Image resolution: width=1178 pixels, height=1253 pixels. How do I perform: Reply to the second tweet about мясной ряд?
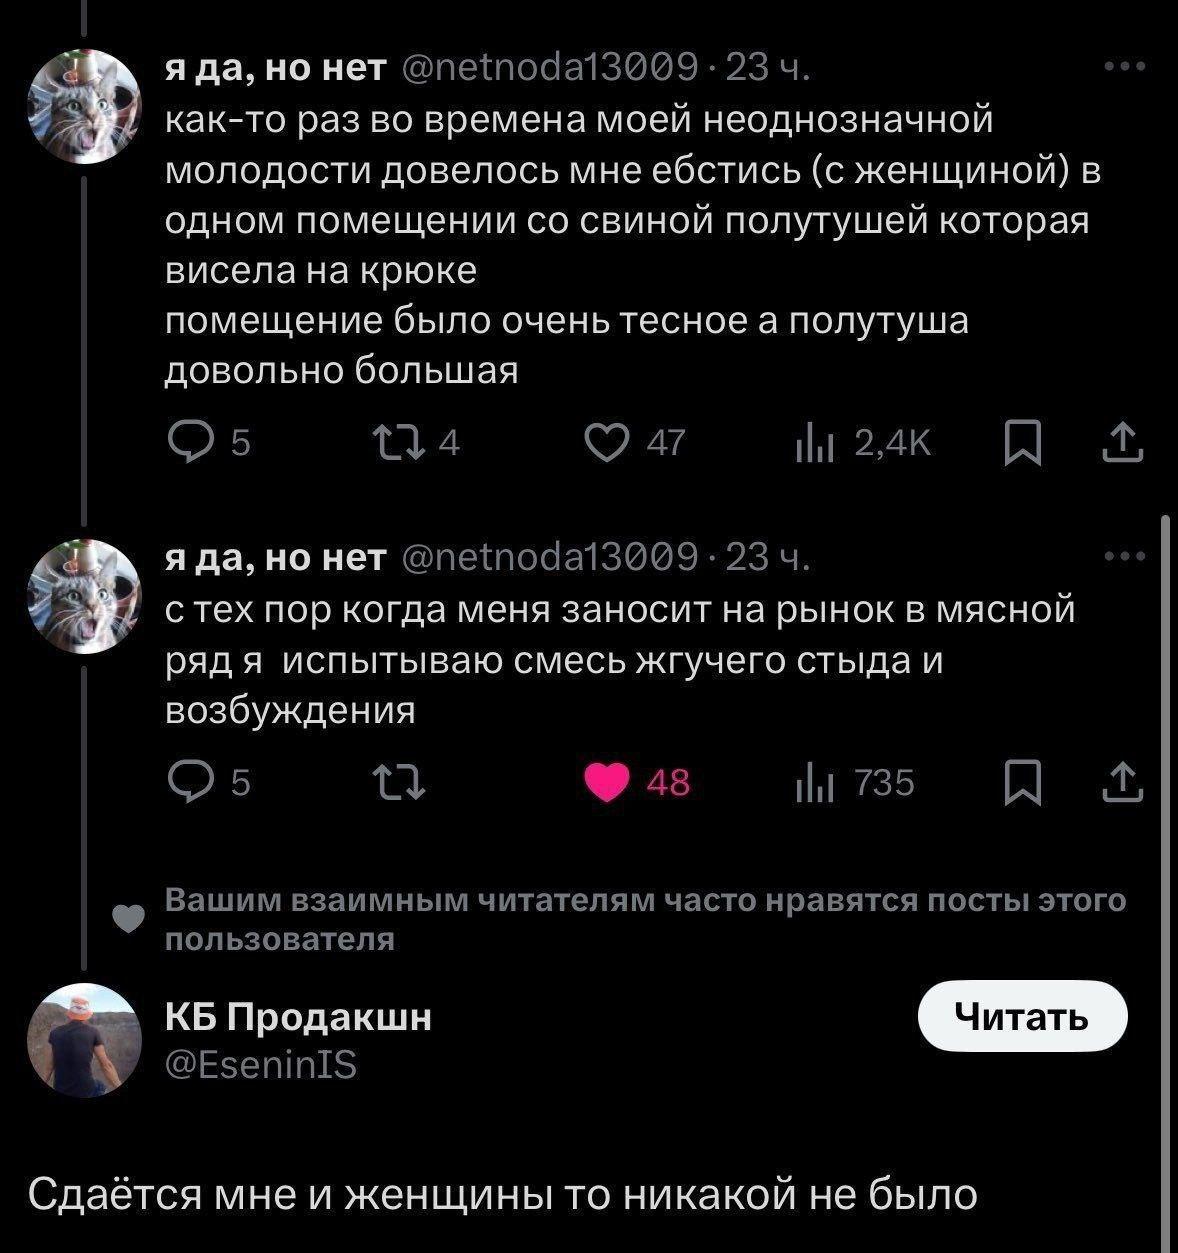(188, 781)
